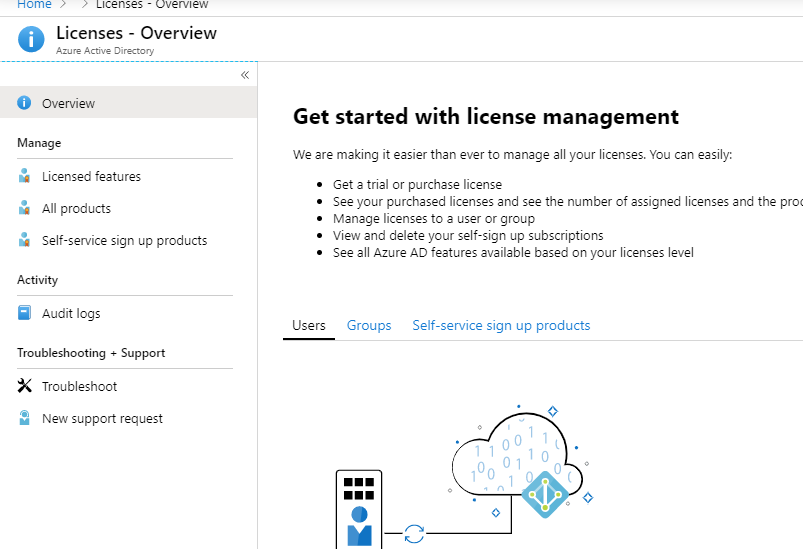Click the All products icon
The image size is (803, 549).
click(x=24, y=208)
